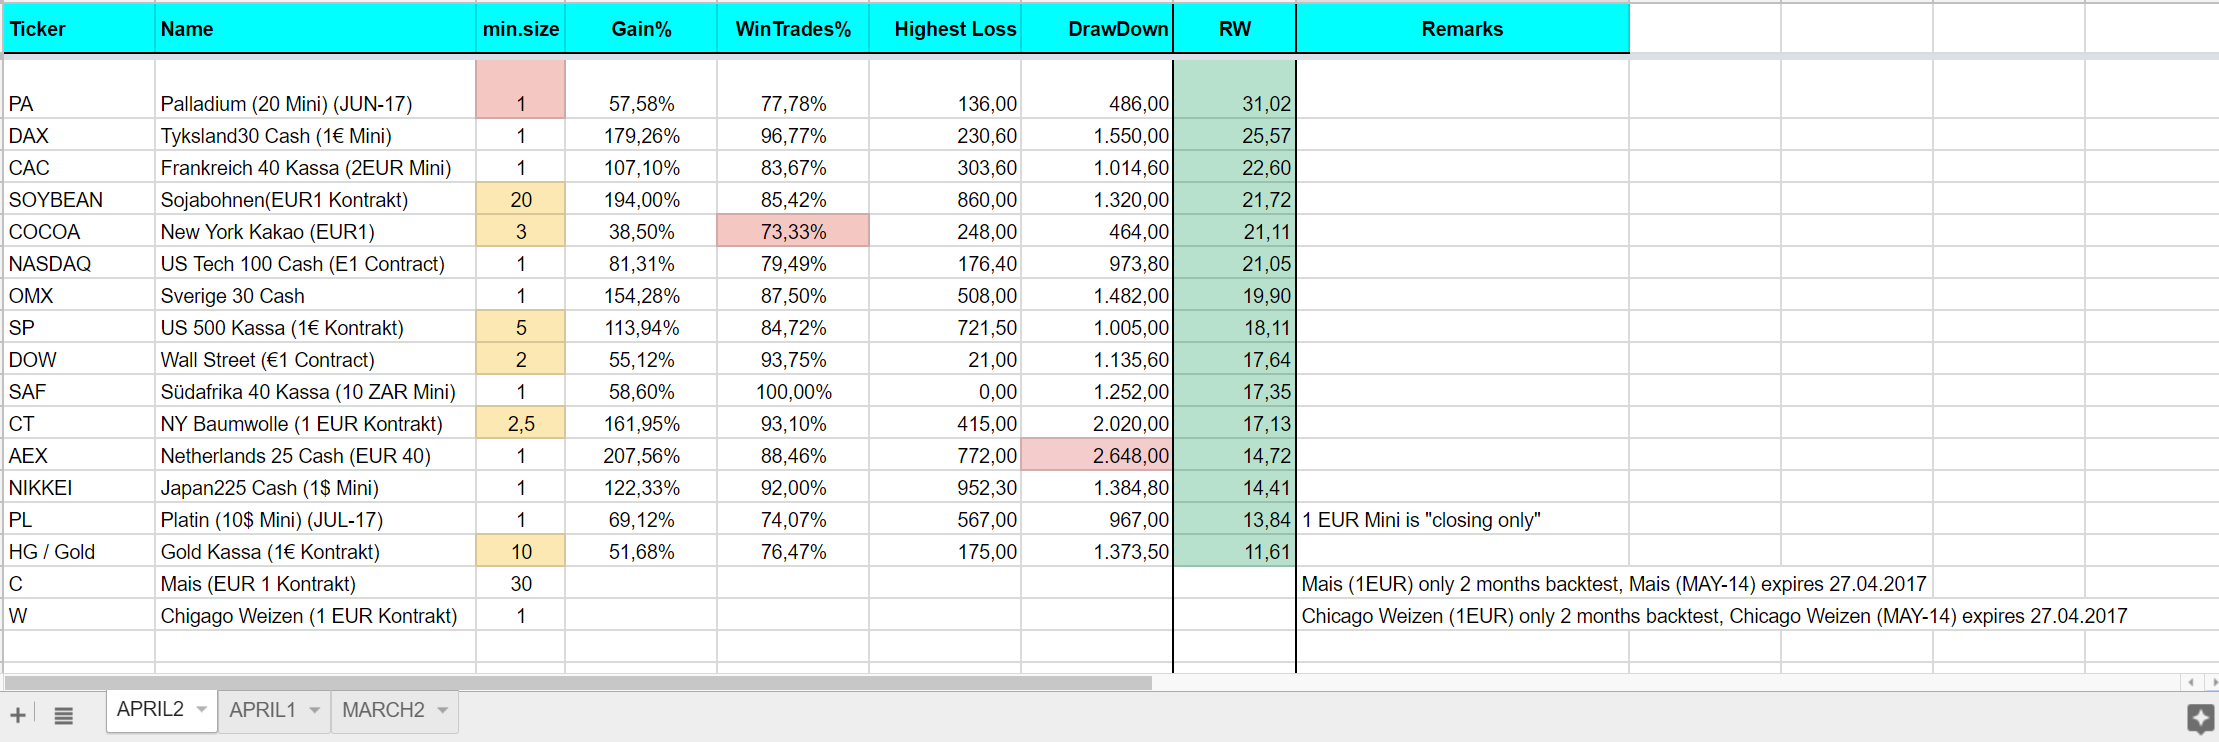Click the Mais (EUR 1 Kontrakt) cell
The height and width of the screenshot is (742, 2219).
coord(315,583)
